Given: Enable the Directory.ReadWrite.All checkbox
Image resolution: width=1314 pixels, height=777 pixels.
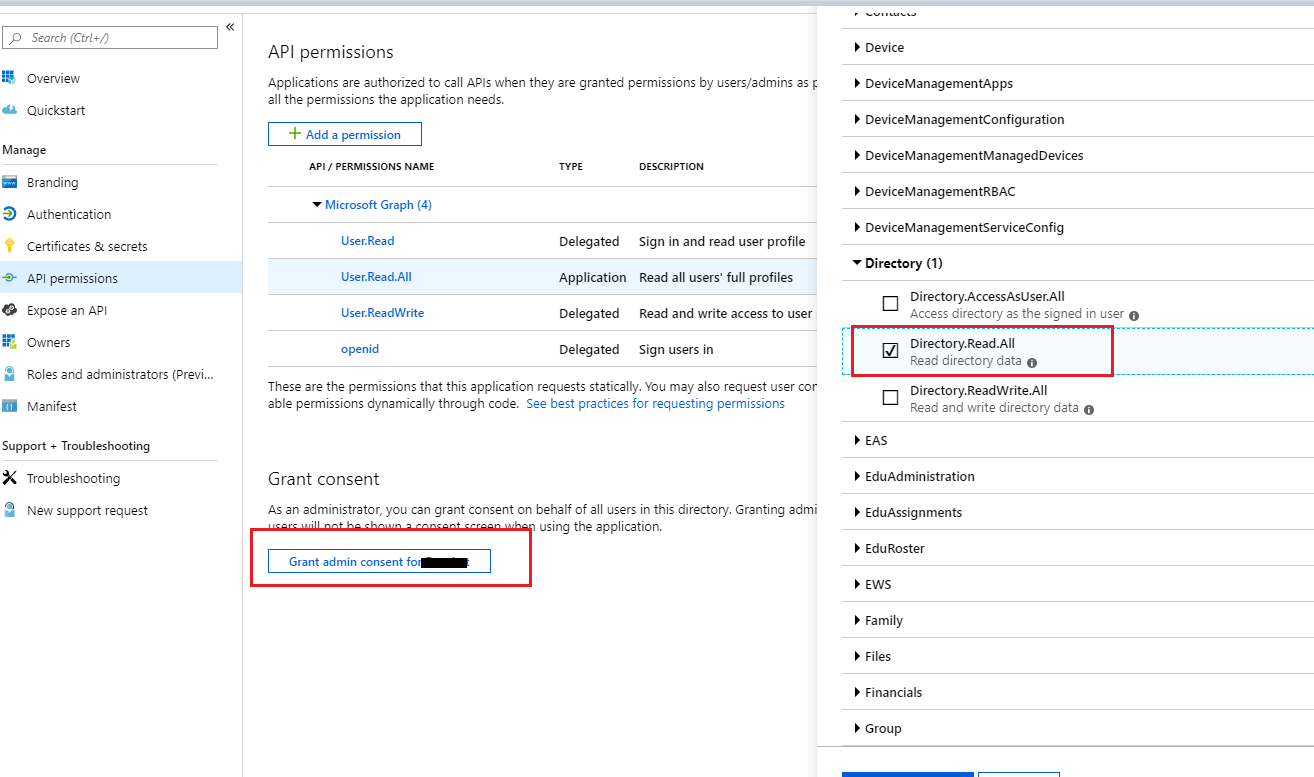Looking at the screenshot, I should tap(890, 398).
